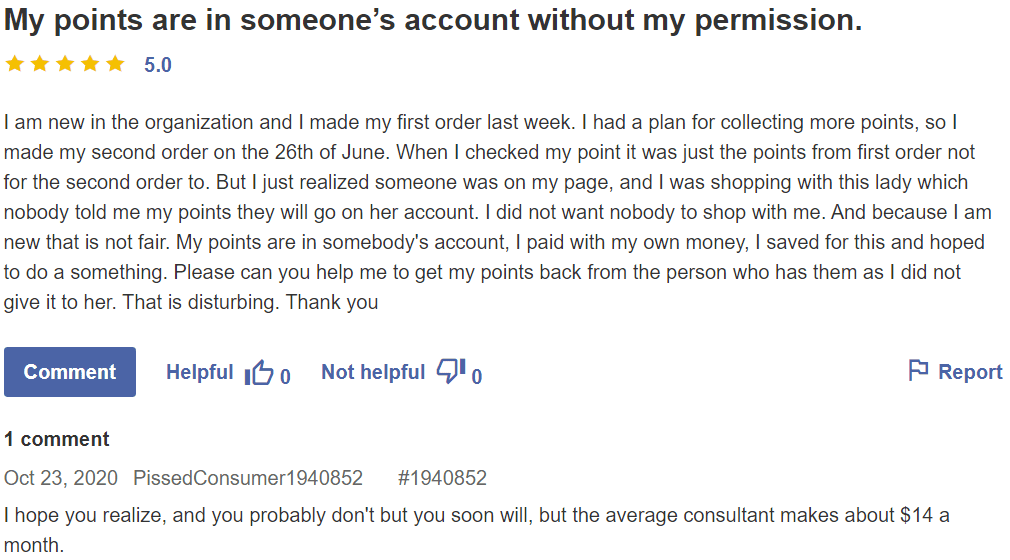Click the helpful vote count of zero
The image size is (1010, 560).
[285, 376]
